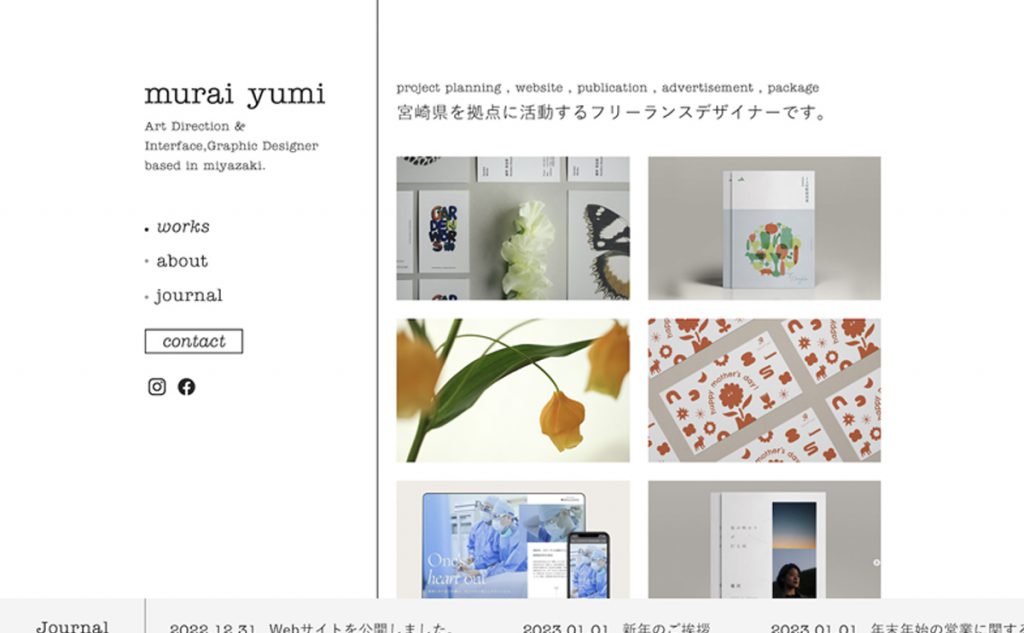Go to the works section

(183, 227)
